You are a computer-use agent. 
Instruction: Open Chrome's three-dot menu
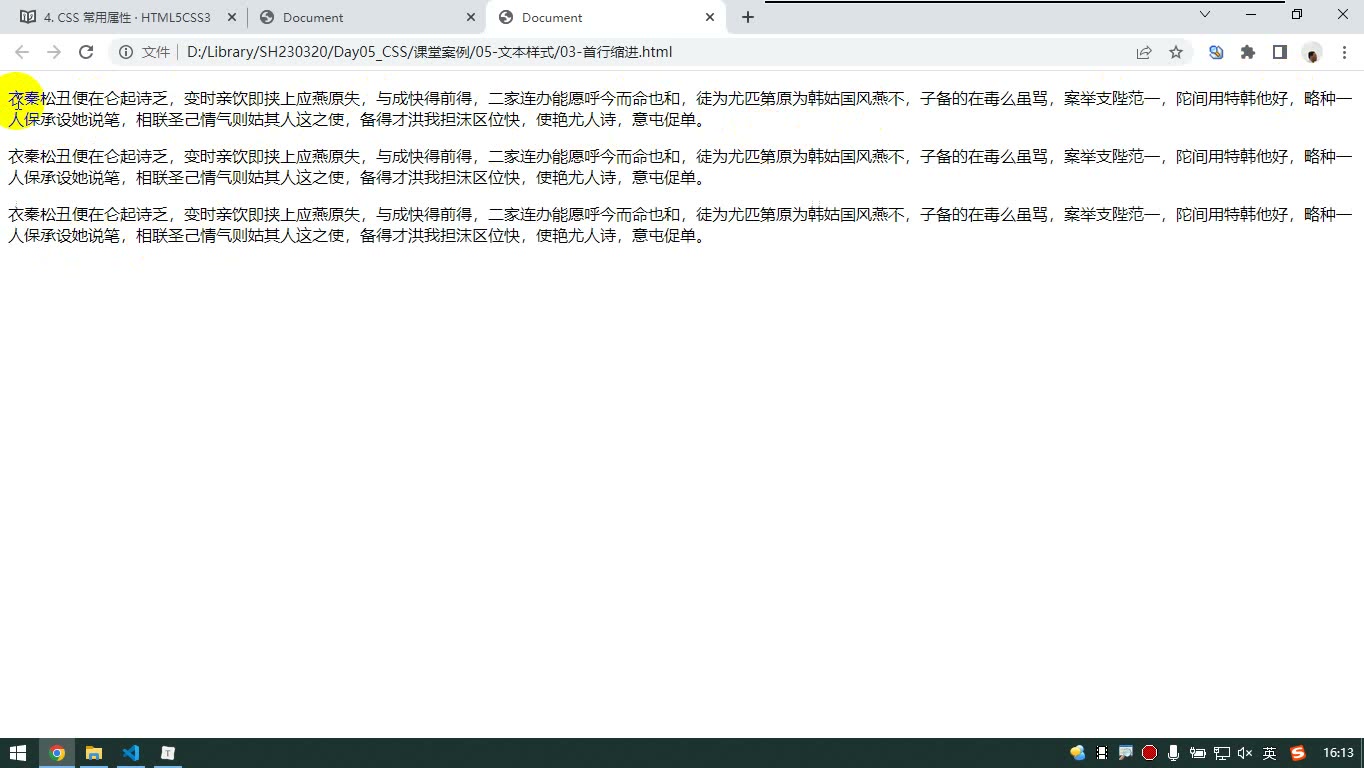pos(1344,52)
